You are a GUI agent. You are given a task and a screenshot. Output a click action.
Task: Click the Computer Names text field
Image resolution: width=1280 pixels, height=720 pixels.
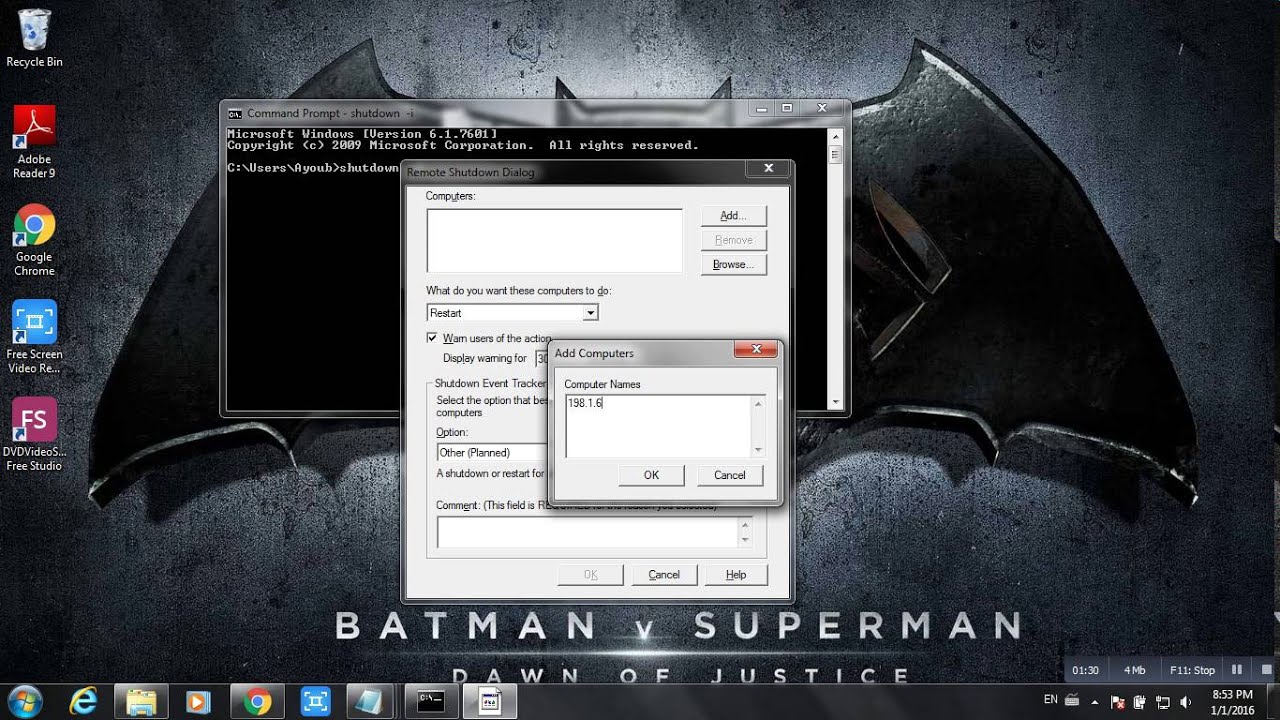click(657, 426)
